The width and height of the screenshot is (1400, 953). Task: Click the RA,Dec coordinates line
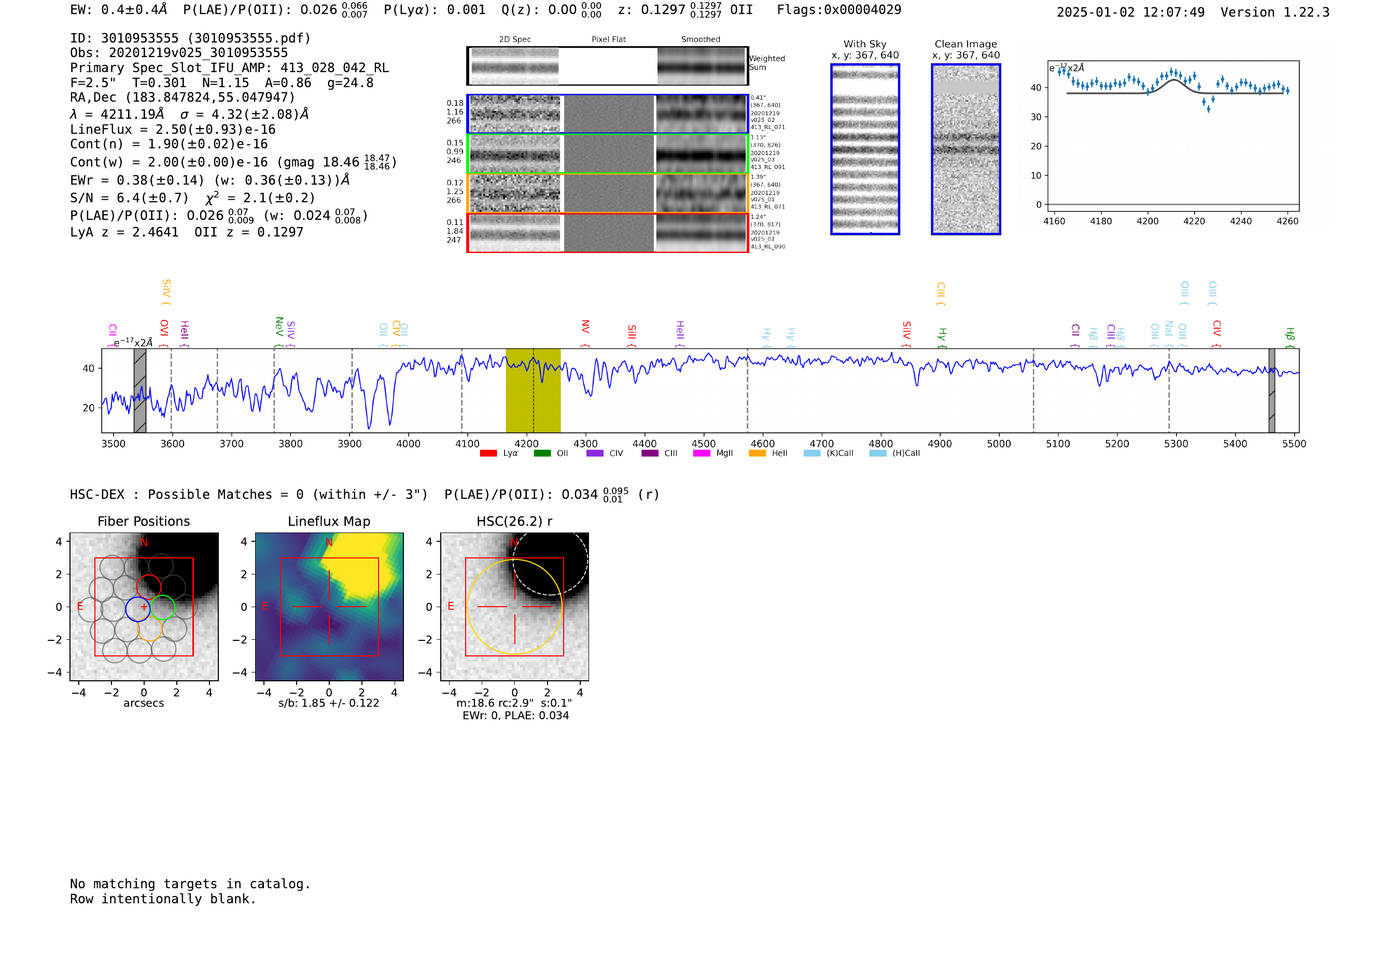[183, 98]
